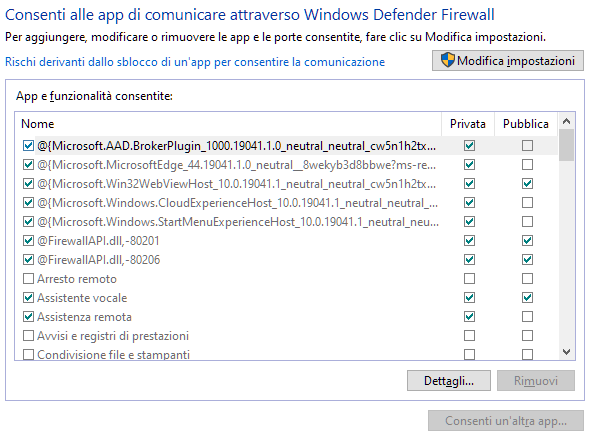Toggle Pubblica checkbox for Microsoft.AAD.BrokerPlugin

(527, 146)
